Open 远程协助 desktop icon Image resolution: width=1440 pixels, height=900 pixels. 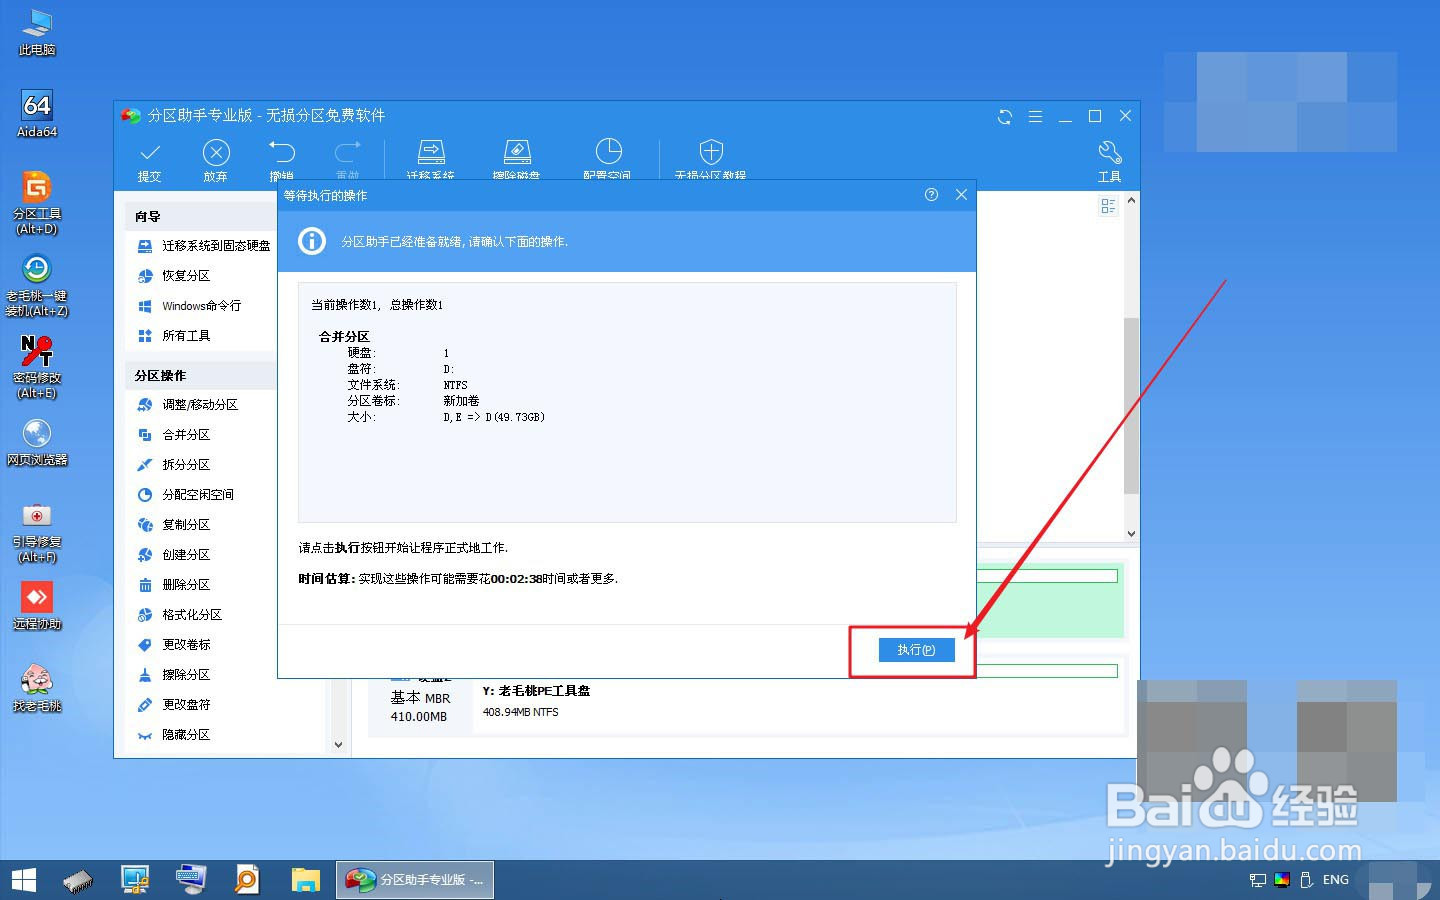coord(37,606)
